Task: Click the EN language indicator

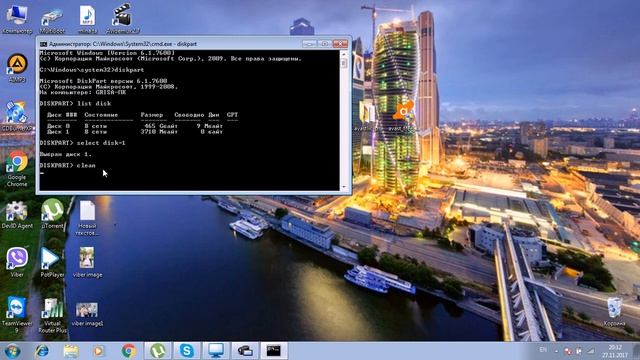Action: [x=543, y=350]
